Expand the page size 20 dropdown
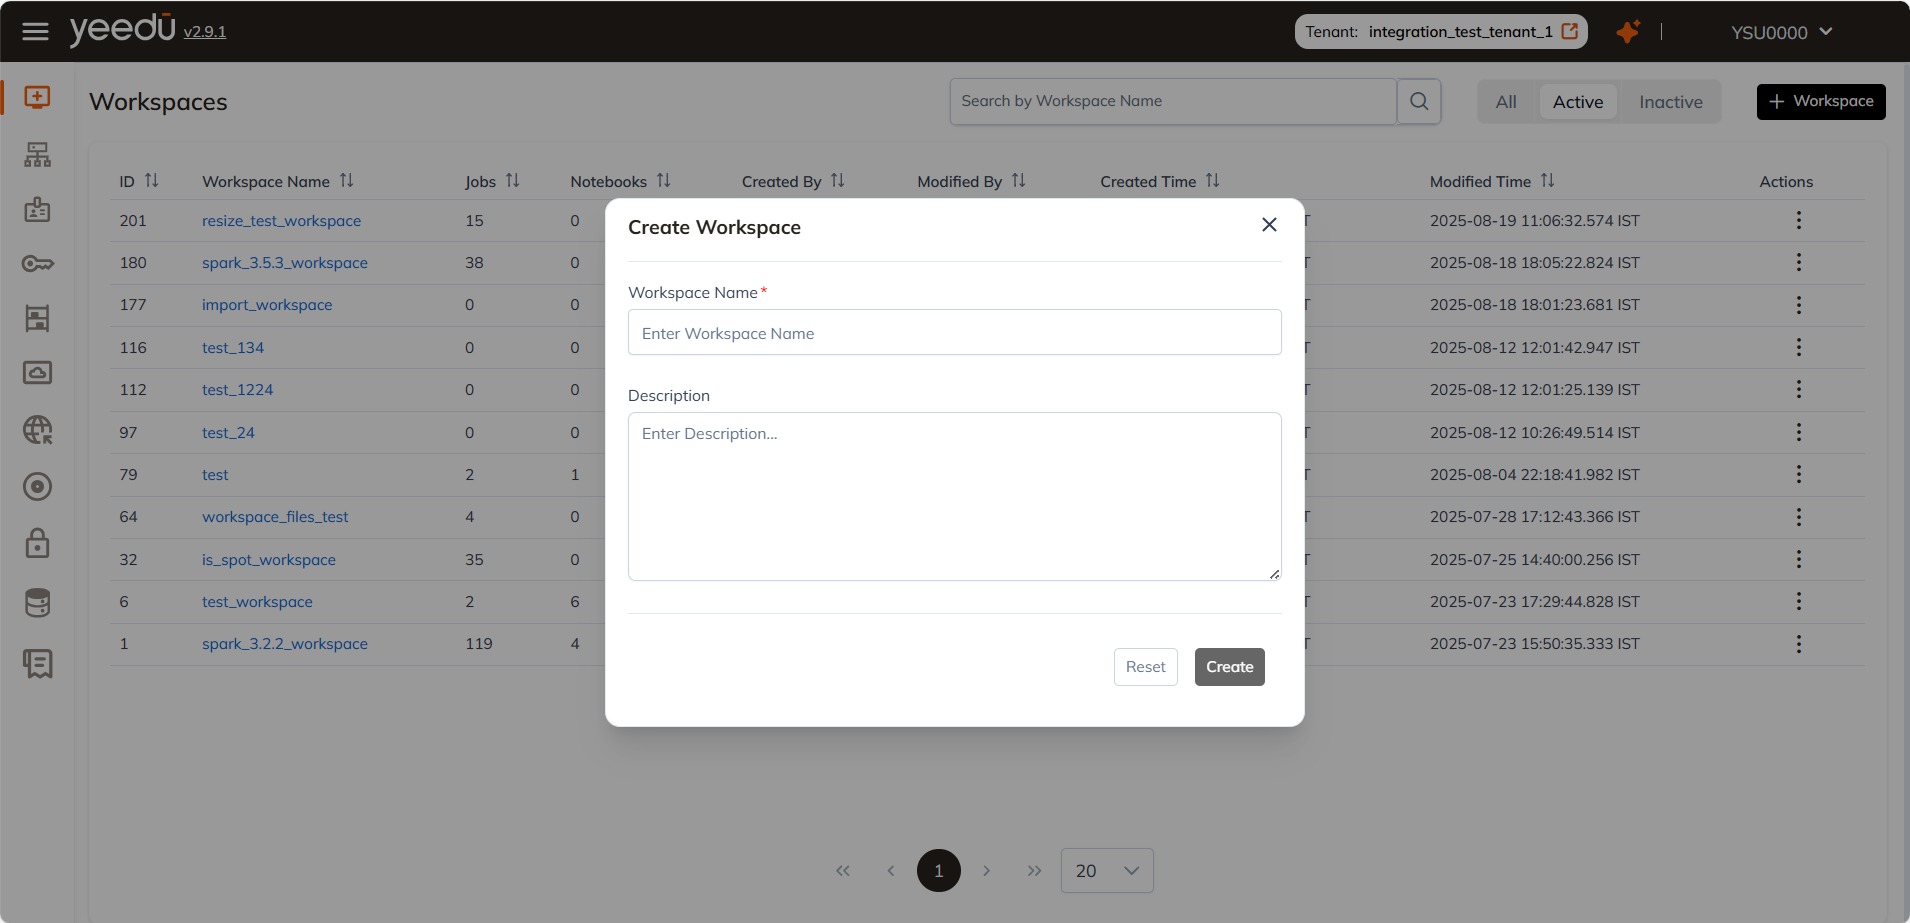Screen dimensions: 1910x923 pyautogui.click(x=1107, y=871)
